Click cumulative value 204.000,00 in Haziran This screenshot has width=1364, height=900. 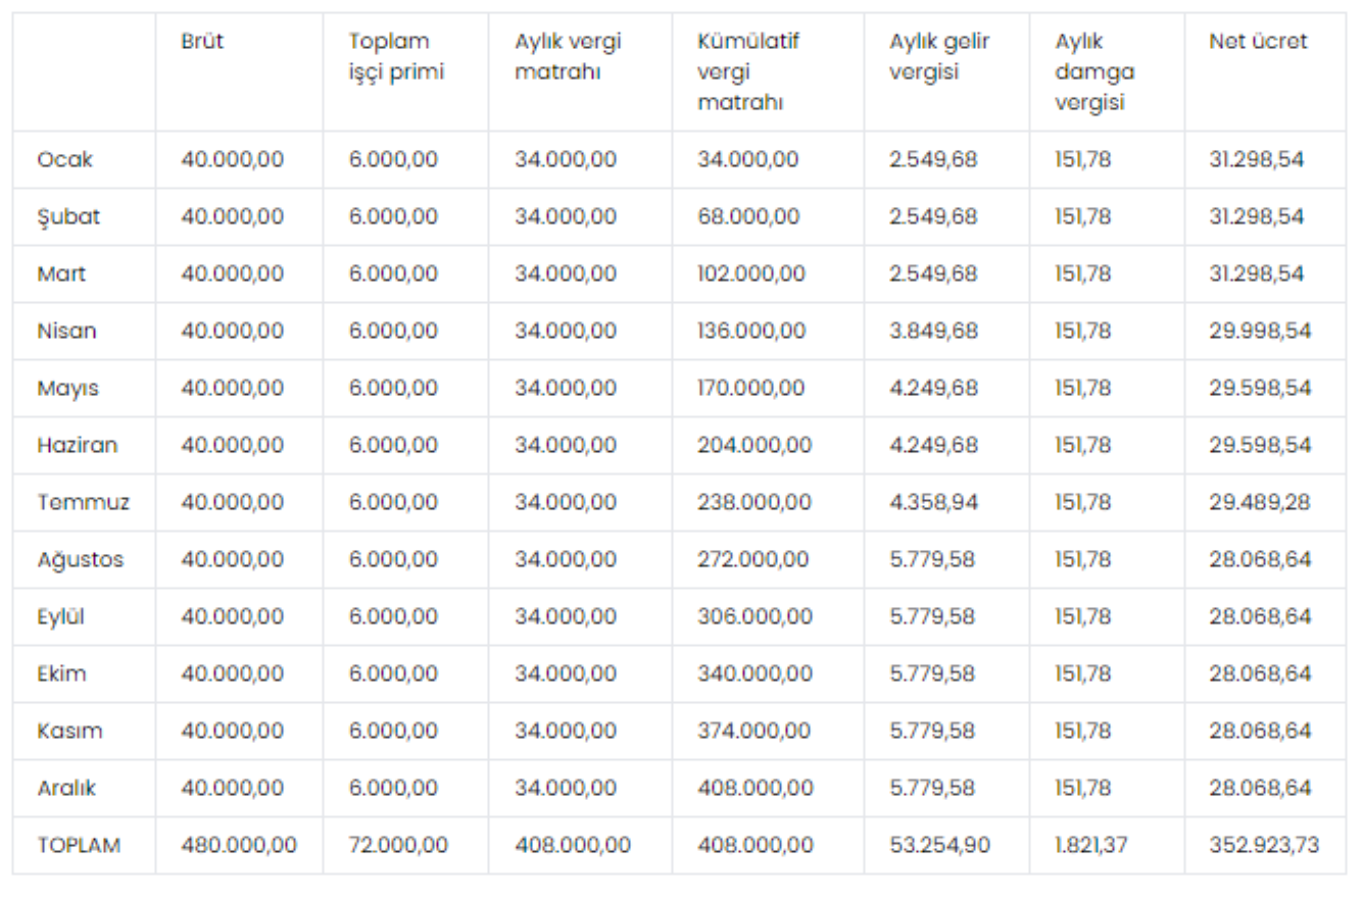point(754,445)
